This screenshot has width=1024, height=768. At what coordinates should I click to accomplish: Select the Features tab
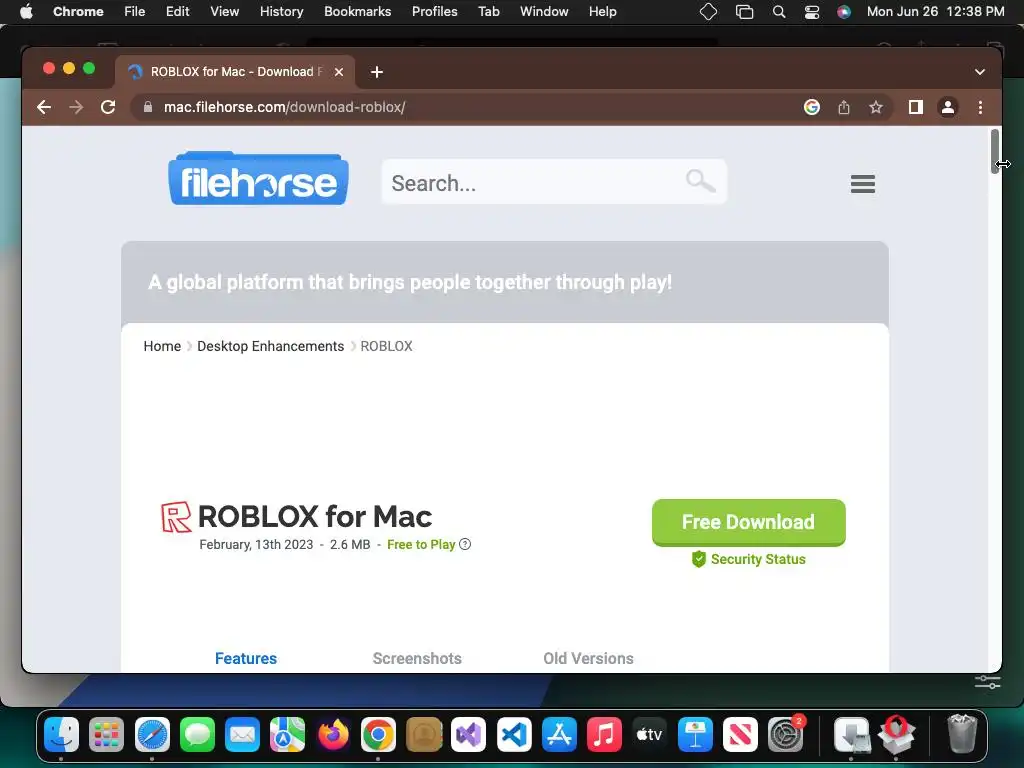[x=246, y=658]
